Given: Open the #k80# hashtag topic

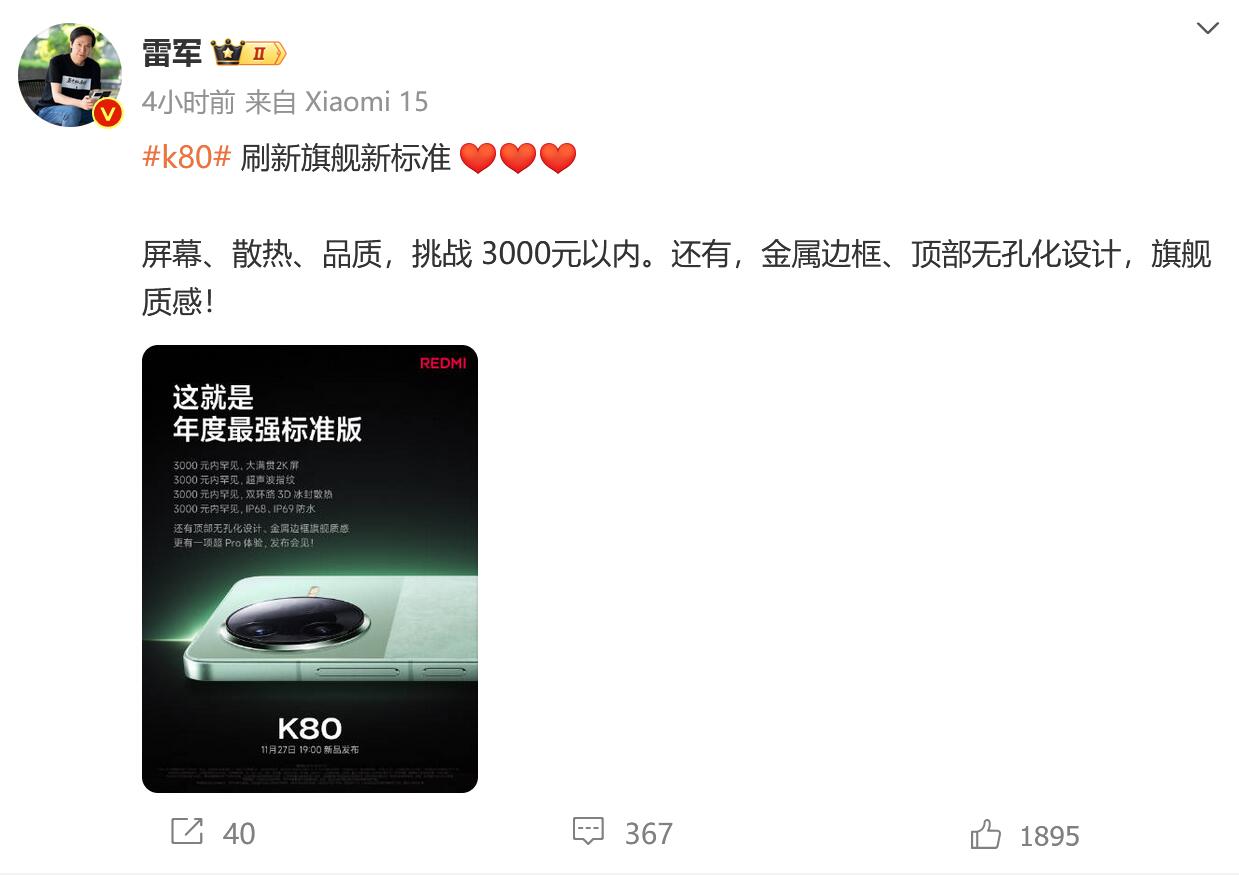Looking at the screenshot, I should tap(187, 157).
